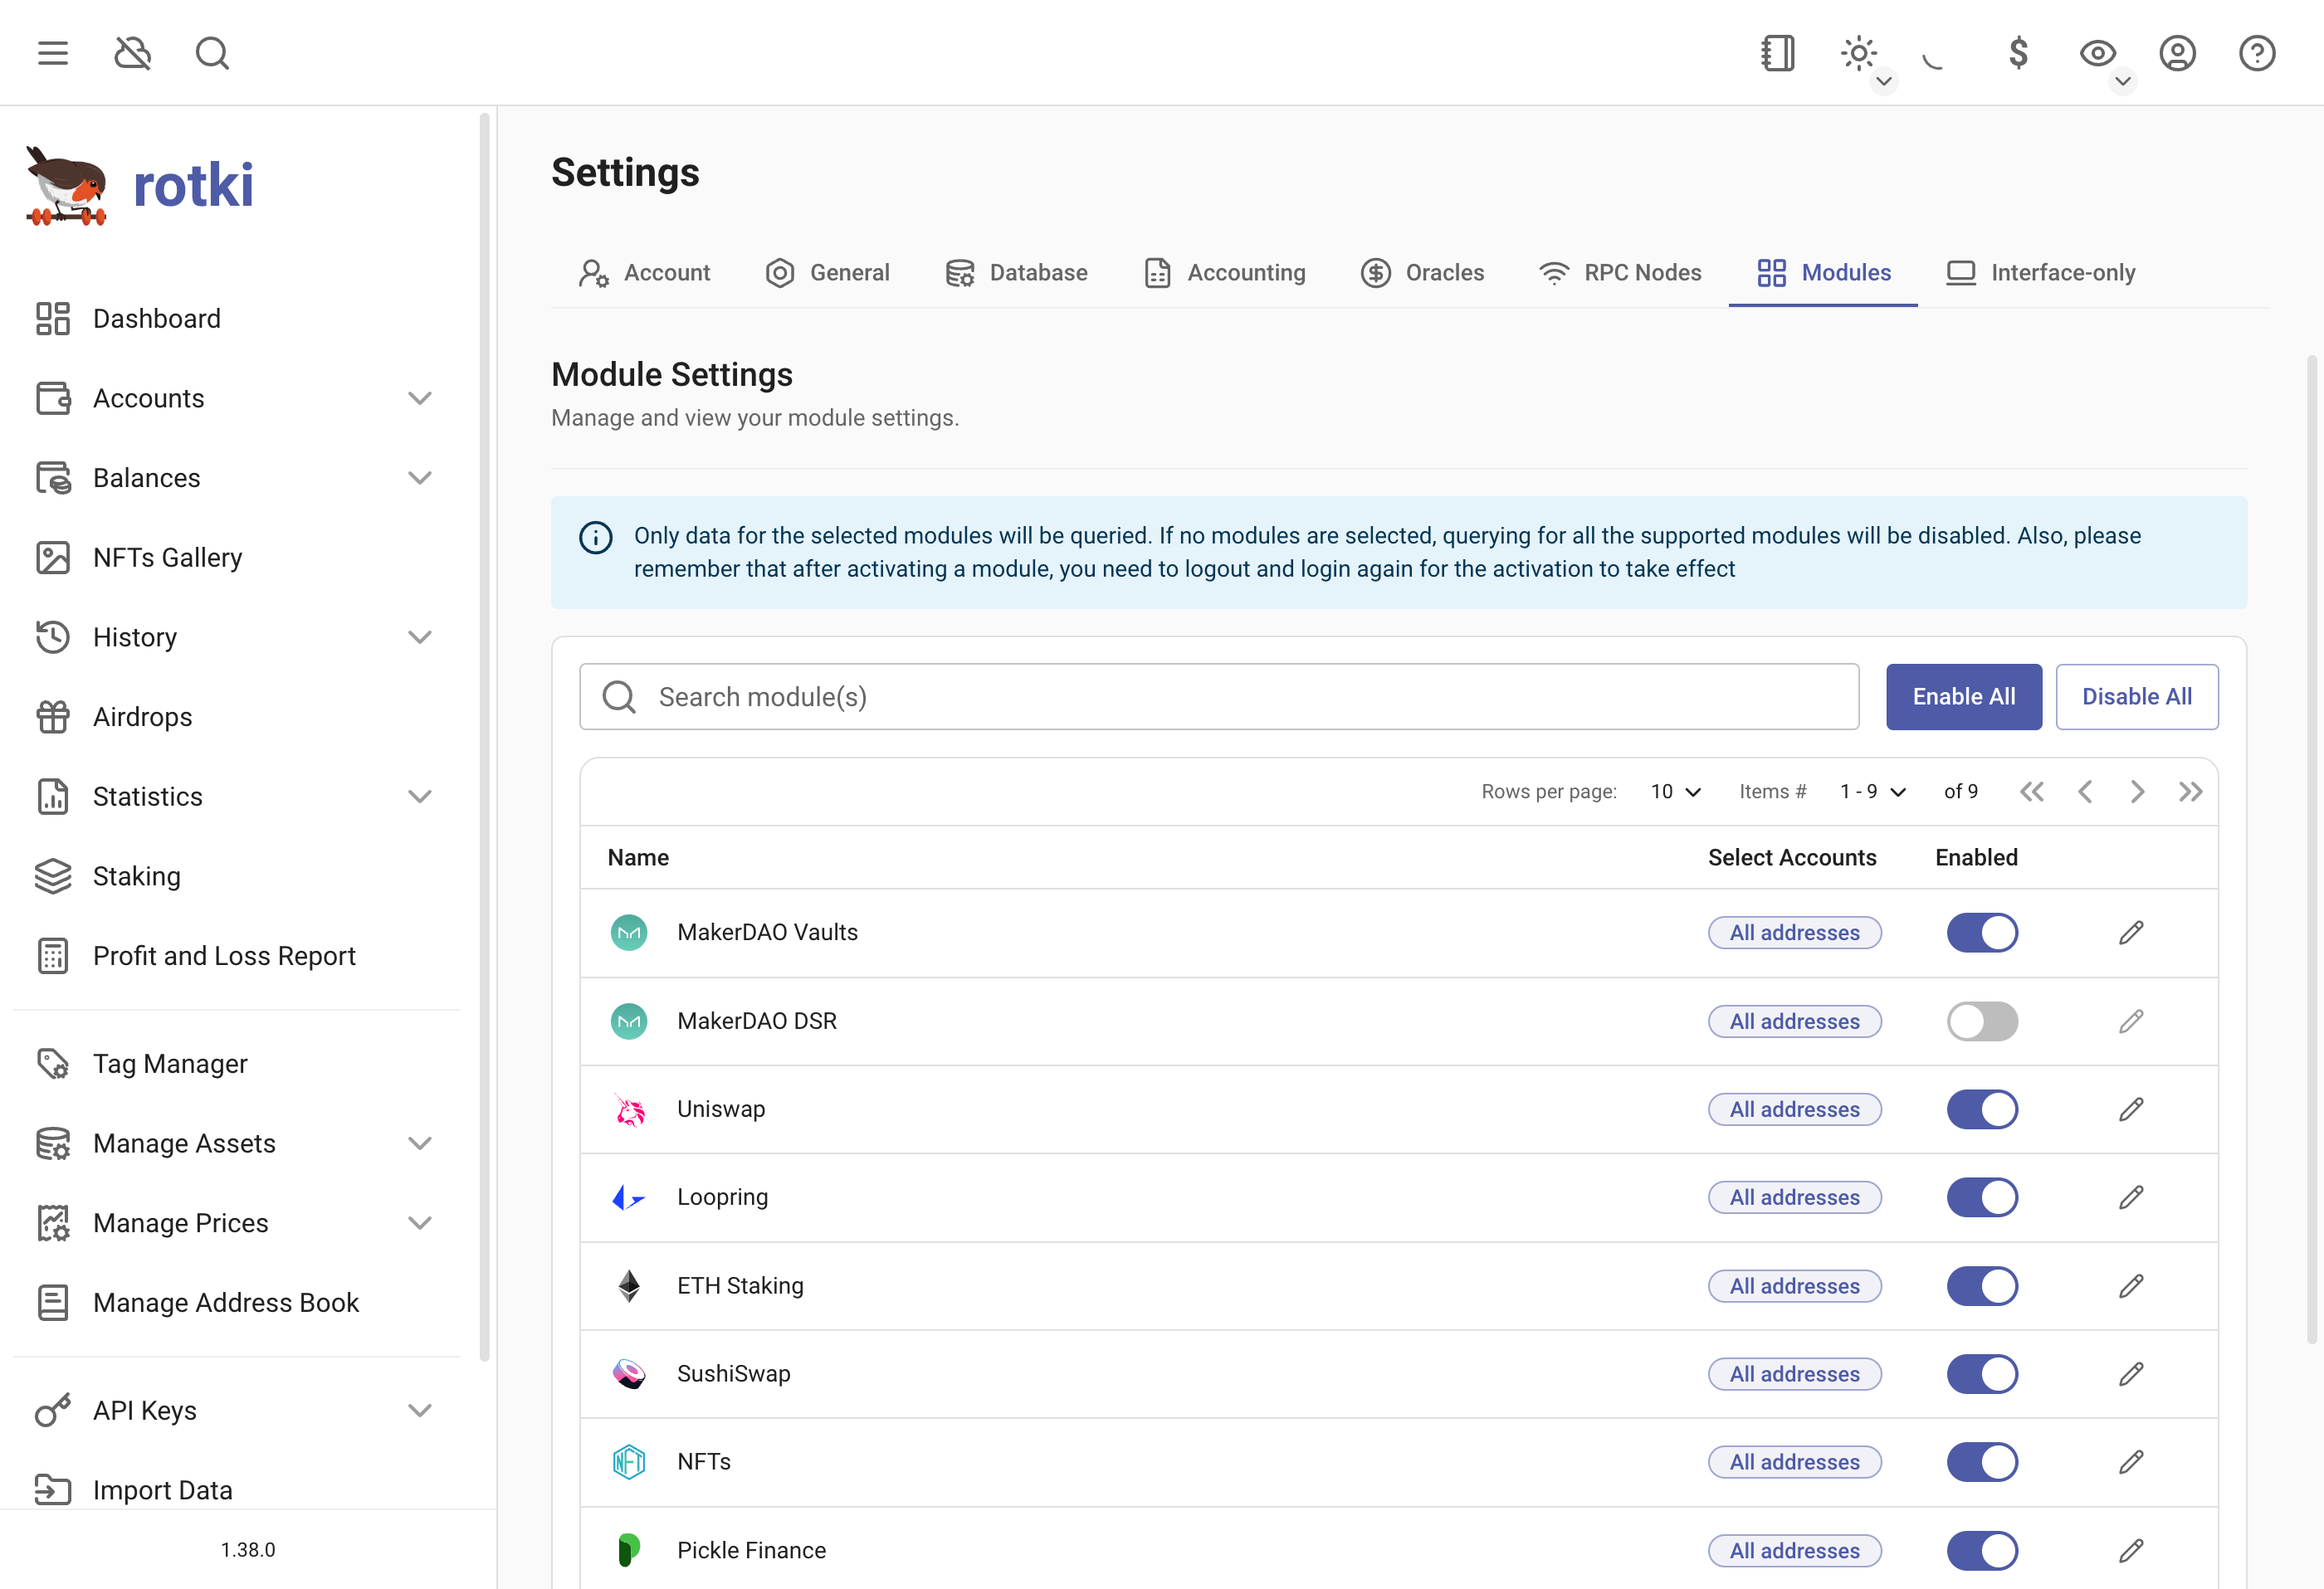Toggle the SushiSwap module switch
The height and width of the screenshot is (1589, 2324).
(1982, 1374)
